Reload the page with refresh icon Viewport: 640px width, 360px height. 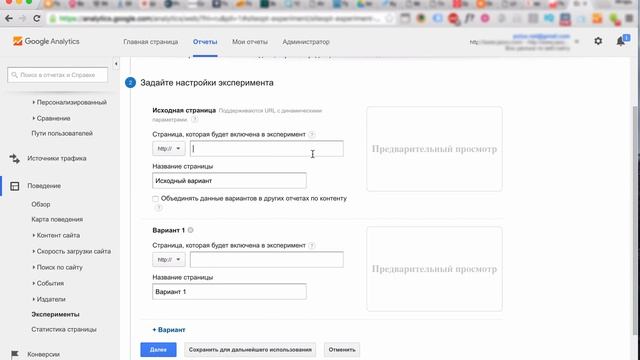pyautogui.click(x=37, y=18)
